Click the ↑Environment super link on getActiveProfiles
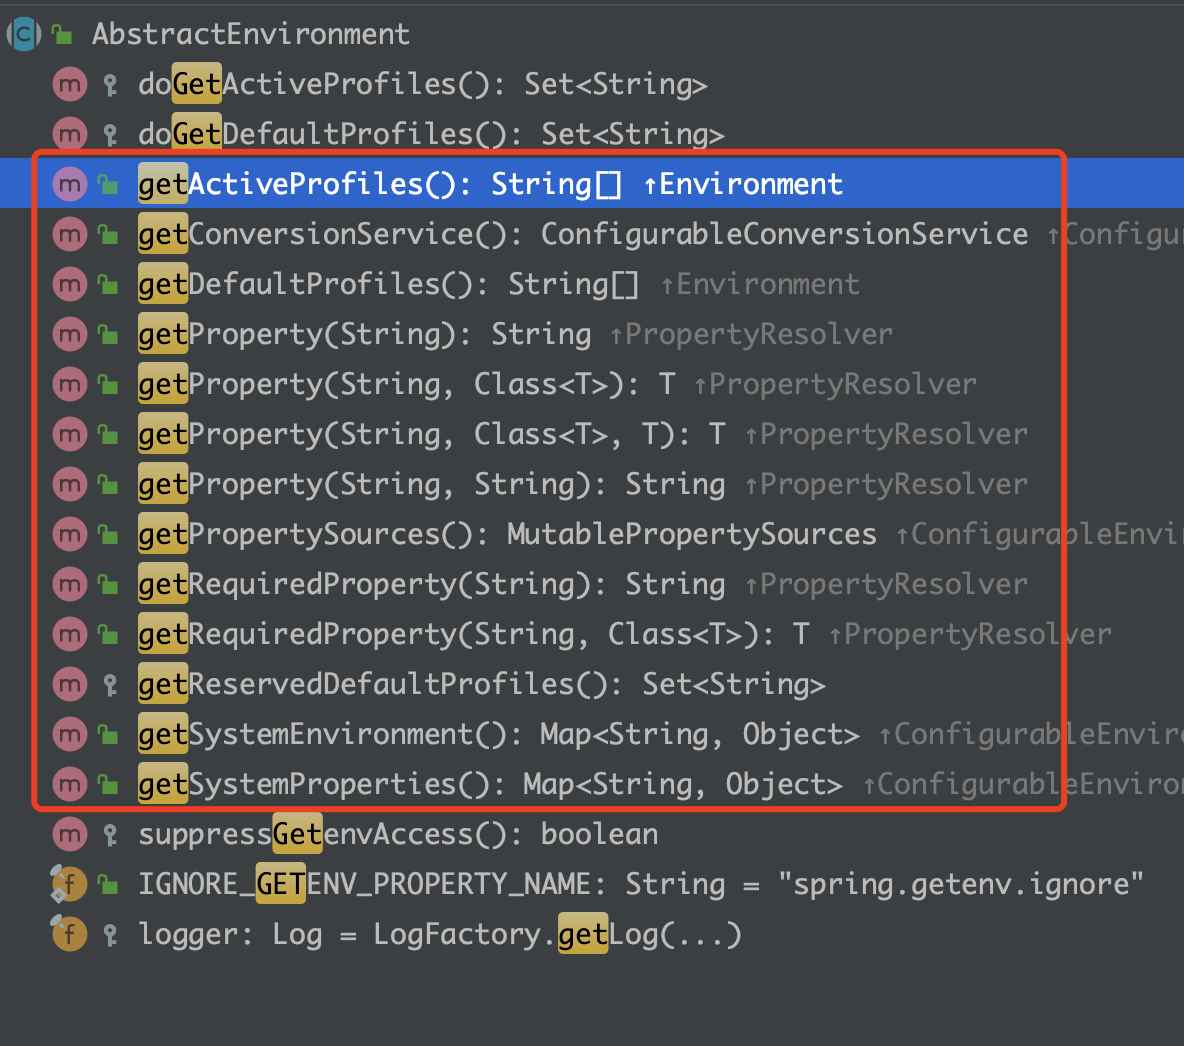The width and height of the screenshot is (1184, 1046). 743,184
